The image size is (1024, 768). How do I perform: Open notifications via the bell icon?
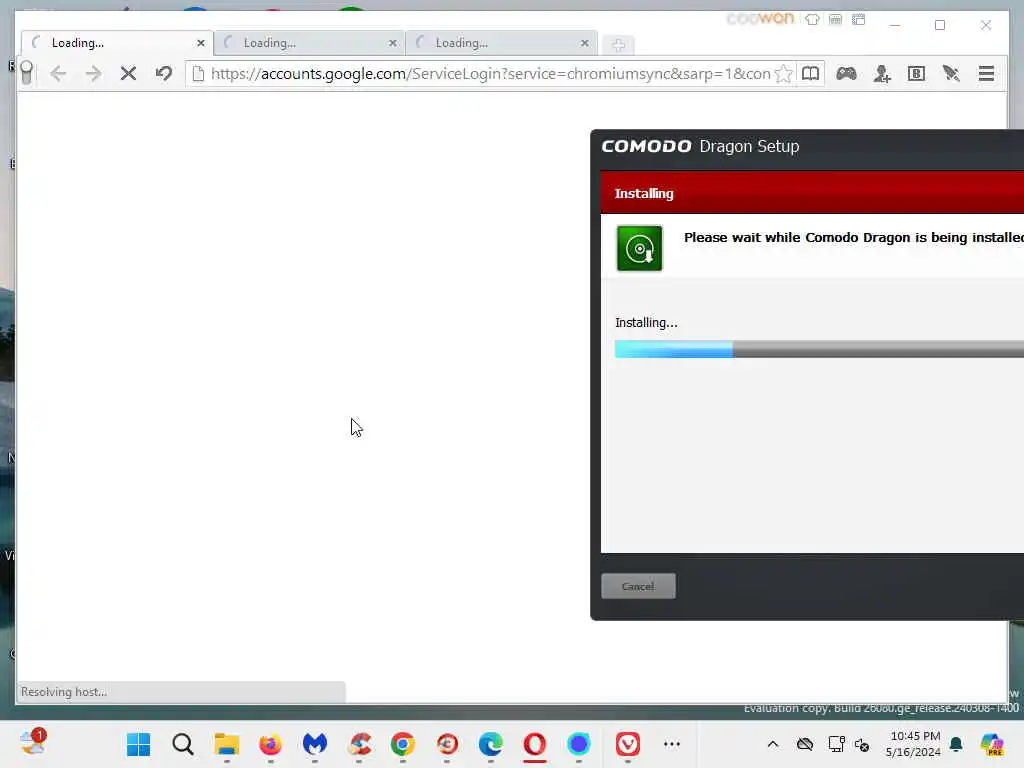(956, 744)
